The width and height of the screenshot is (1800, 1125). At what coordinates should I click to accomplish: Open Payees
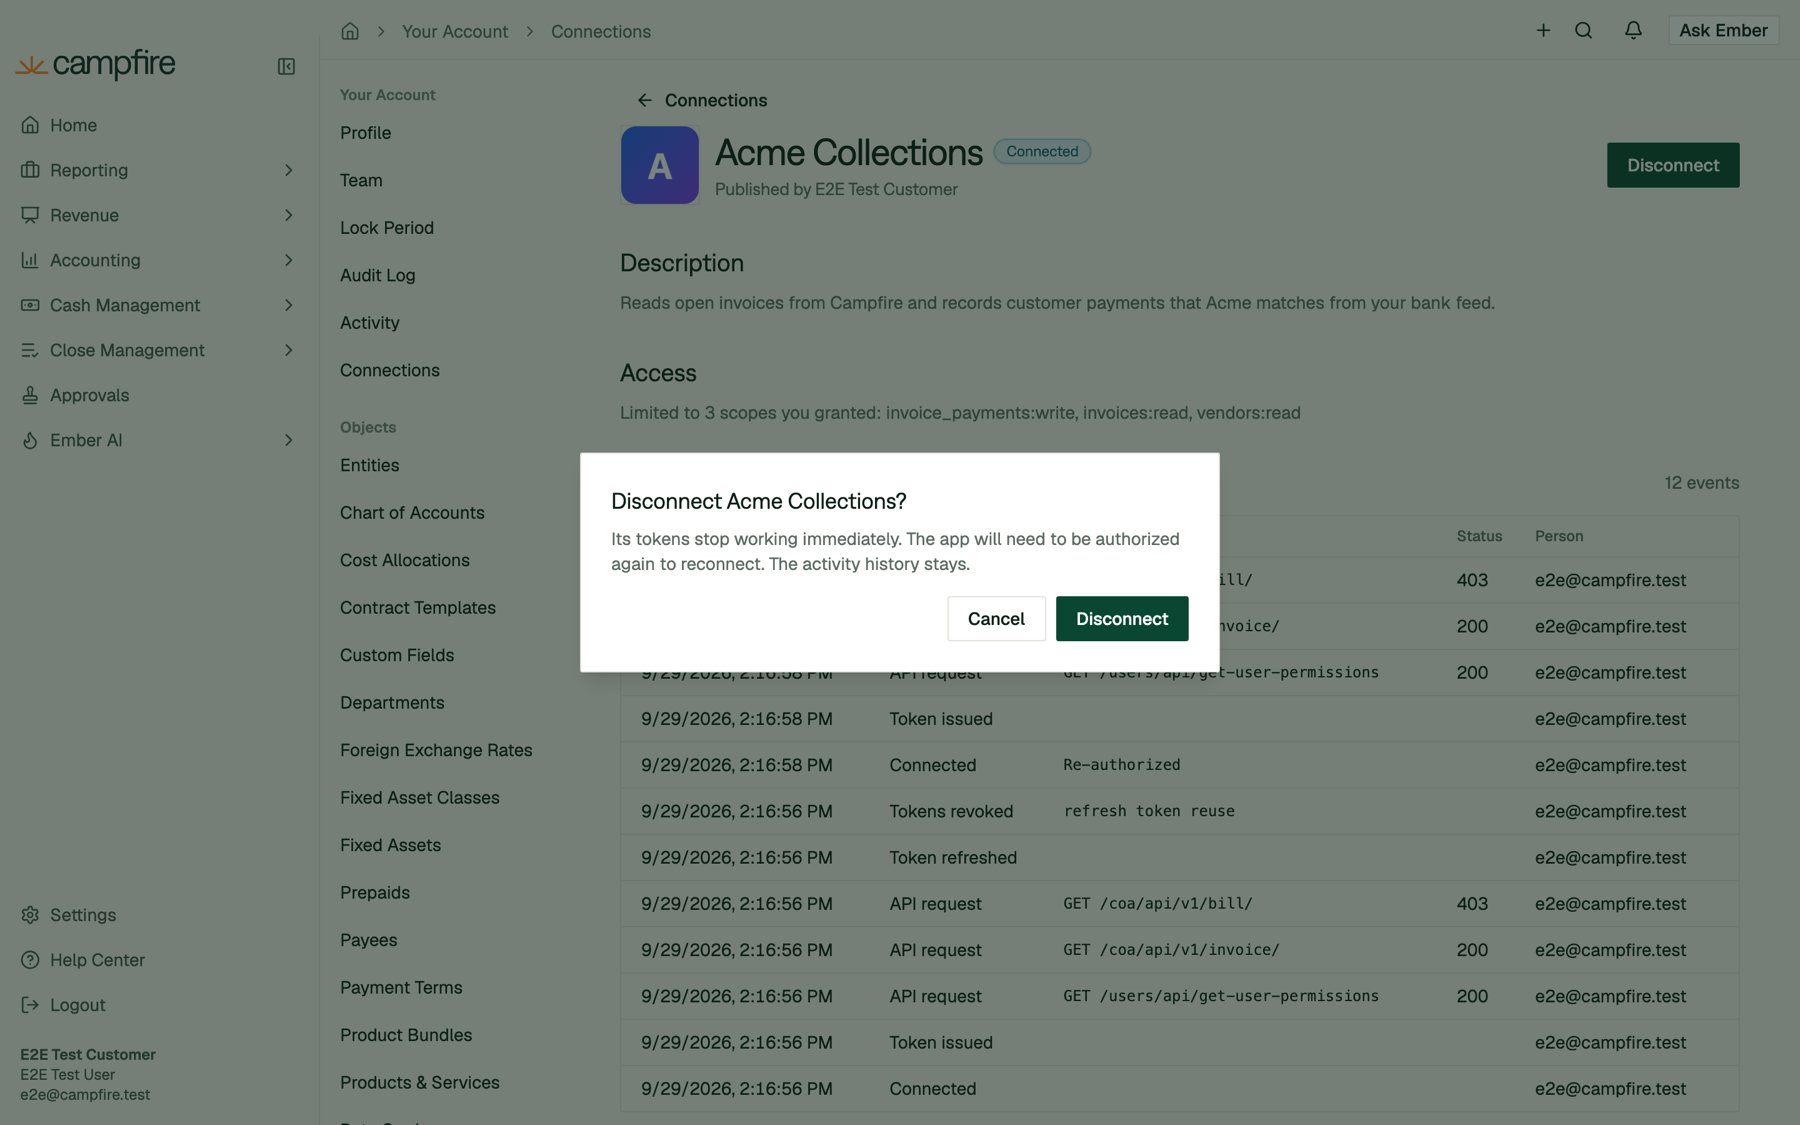[368, 940]
